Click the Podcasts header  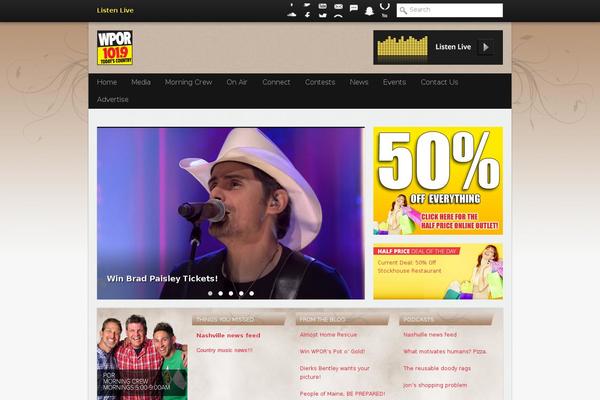tap(446, 319)
